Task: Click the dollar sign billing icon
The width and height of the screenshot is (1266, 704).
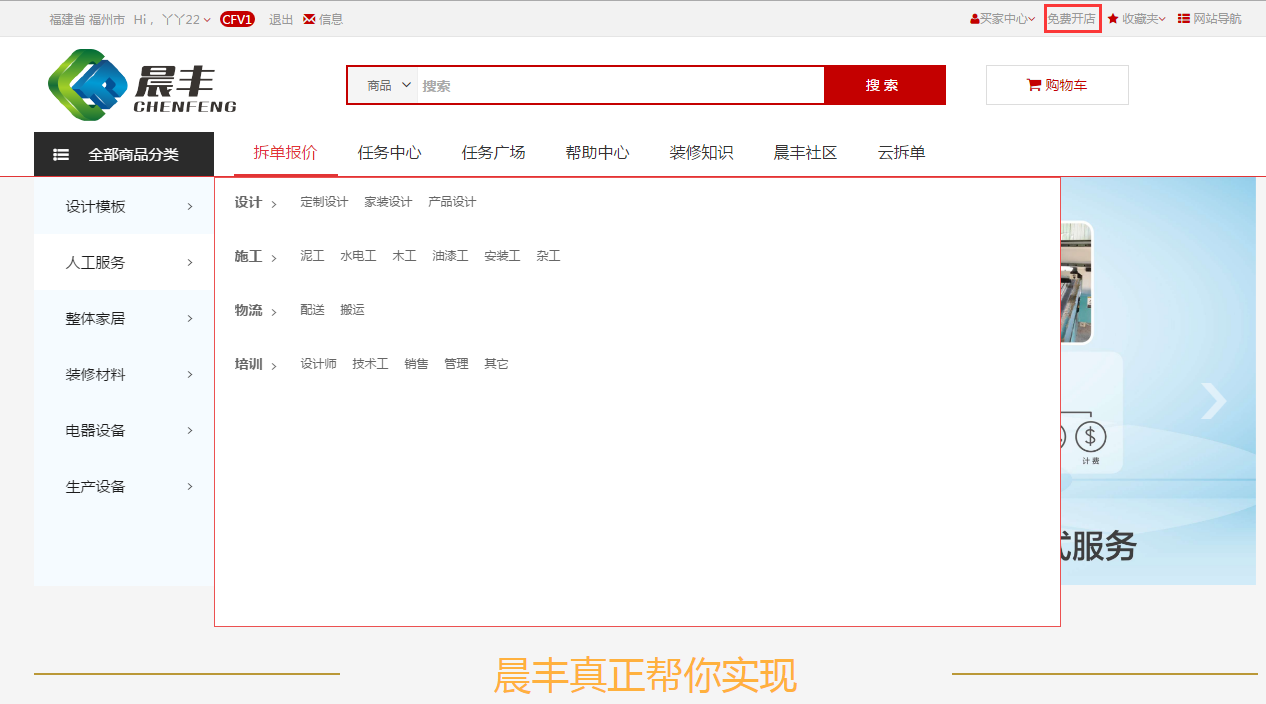Action: [1090, 437]
